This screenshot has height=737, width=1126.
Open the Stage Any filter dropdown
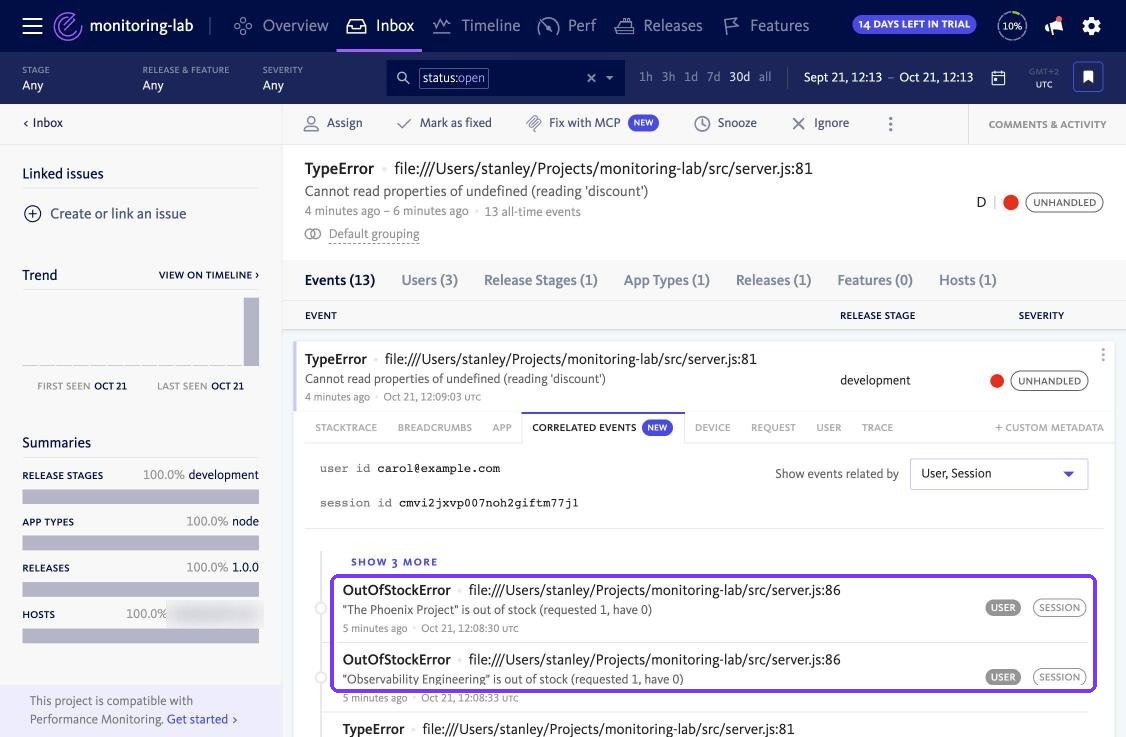pyautogui.click(x=36, y=78)
